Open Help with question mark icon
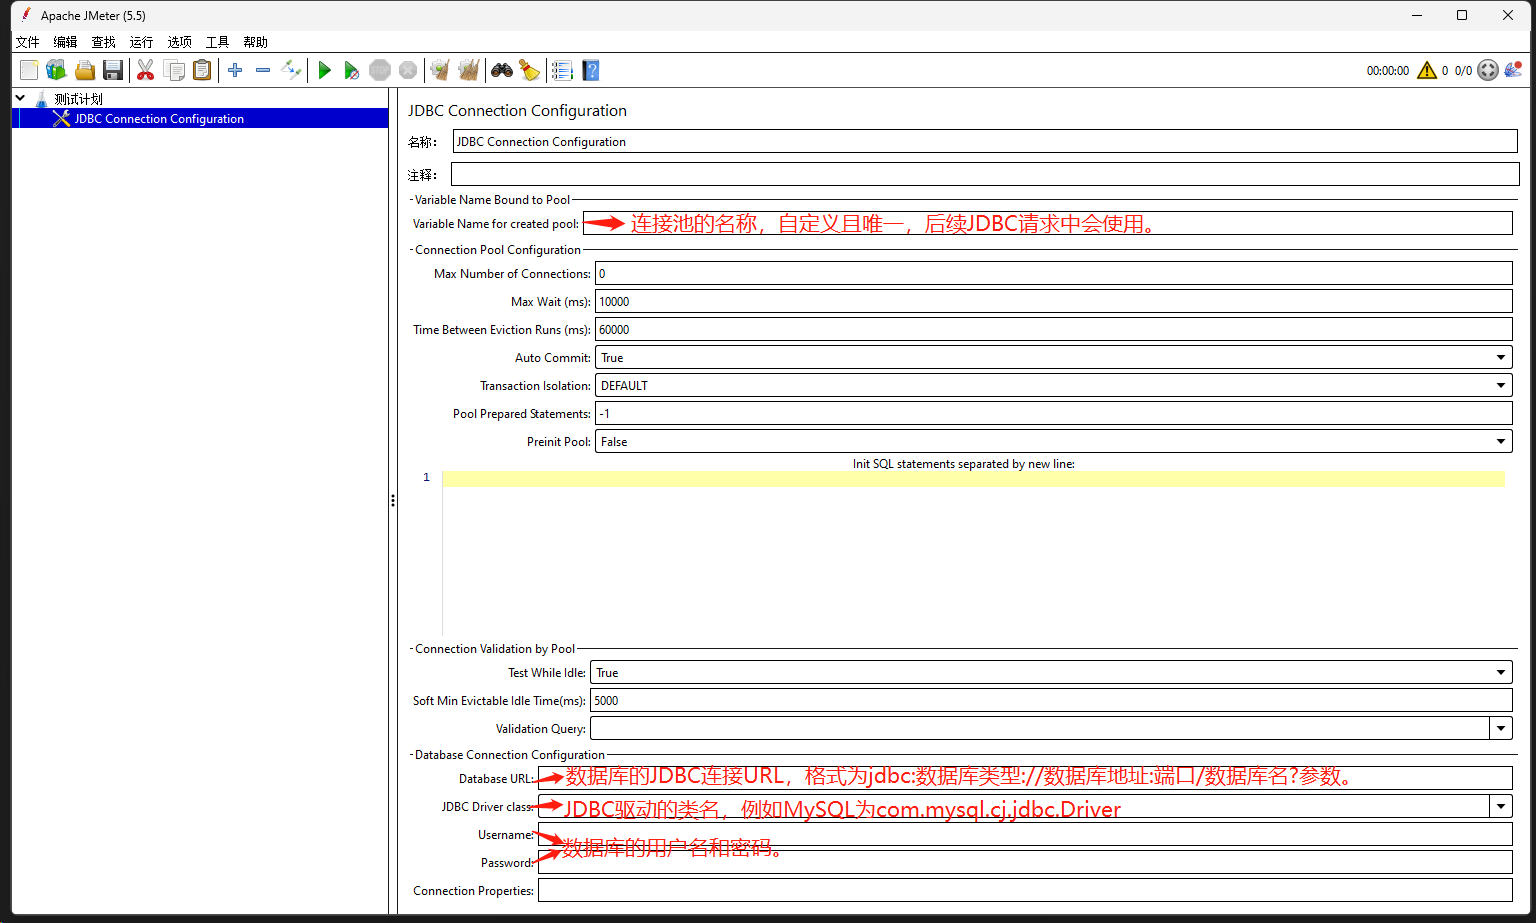Screen dimensions: 1536x923 [591, 70]
